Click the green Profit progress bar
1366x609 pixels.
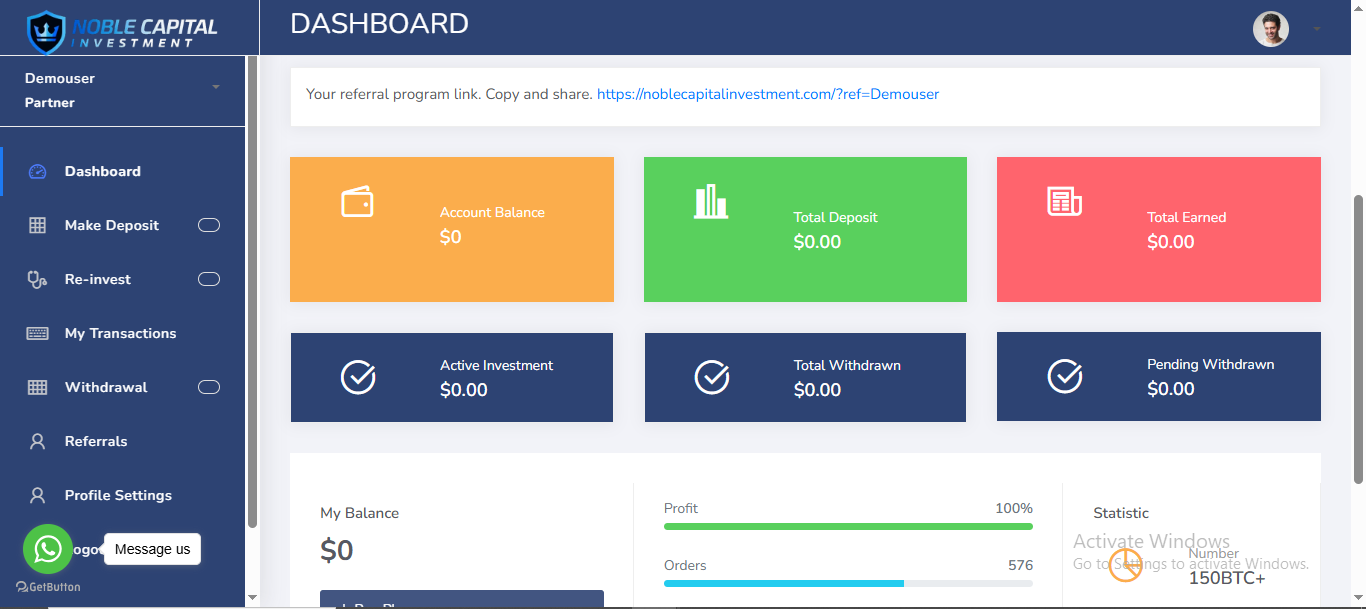click(x=848, y=526)
